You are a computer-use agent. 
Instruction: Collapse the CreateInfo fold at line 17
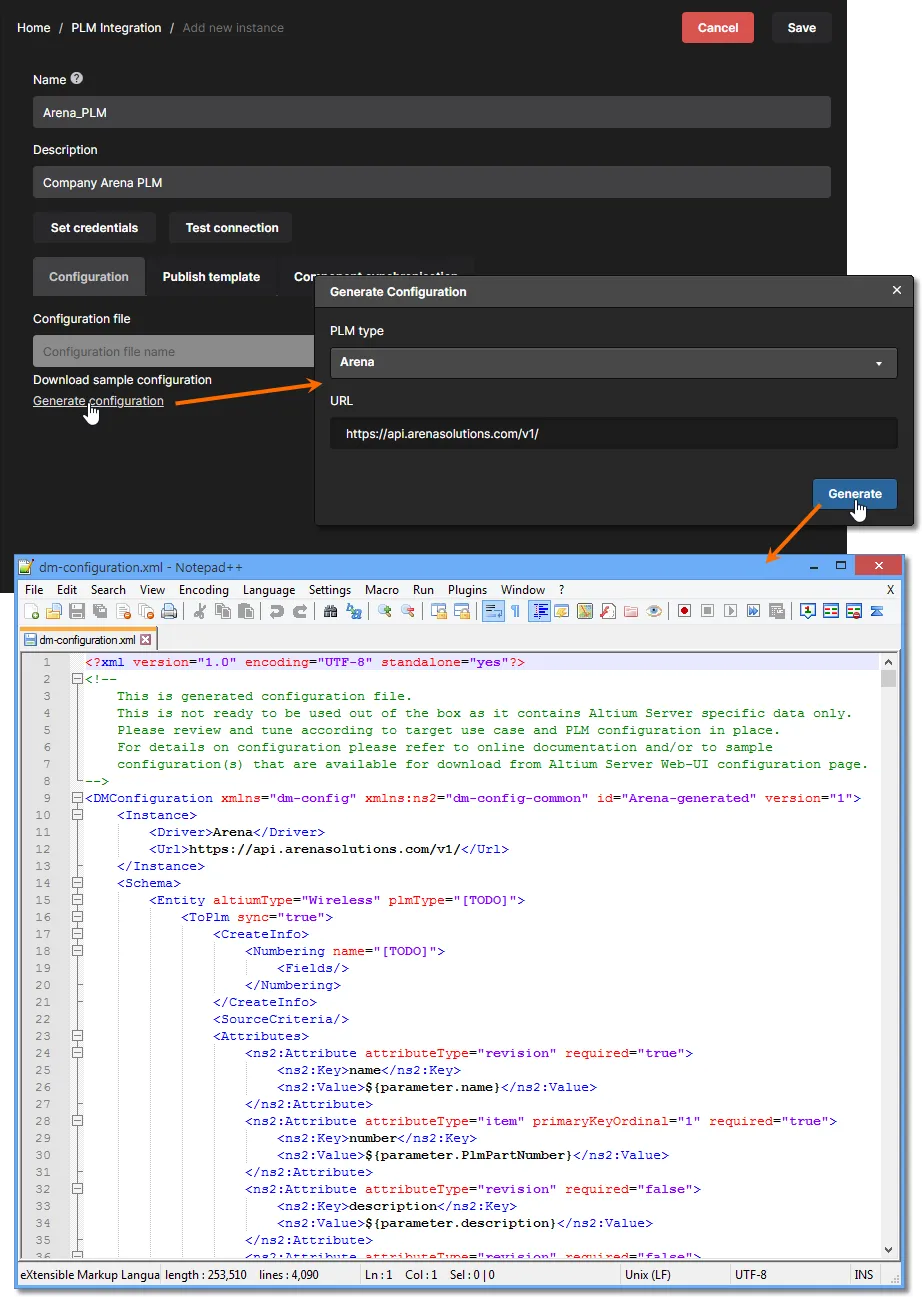tap(77, 935)
